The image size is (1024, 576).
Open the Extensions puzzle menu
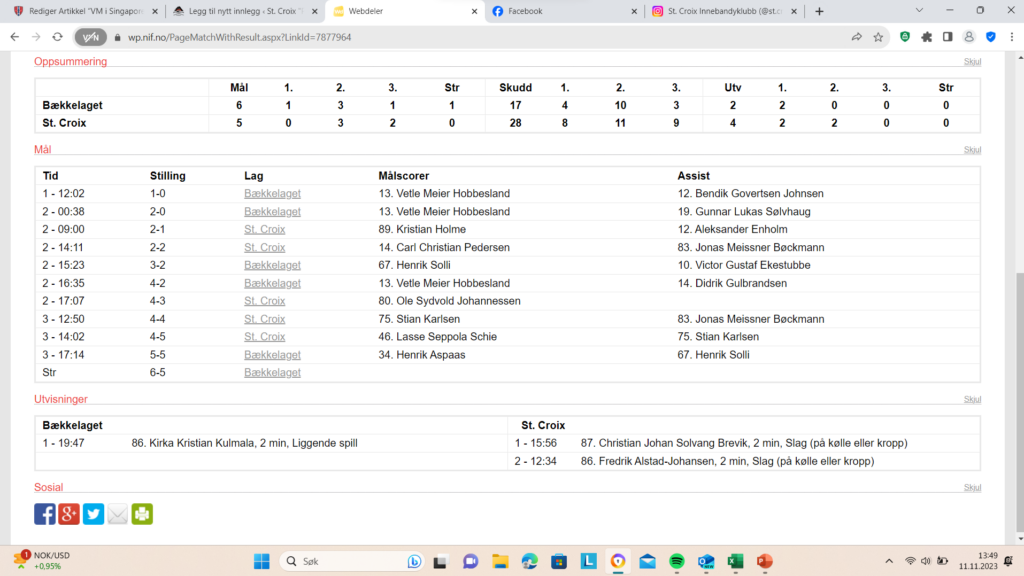click(x=927, y=37)
